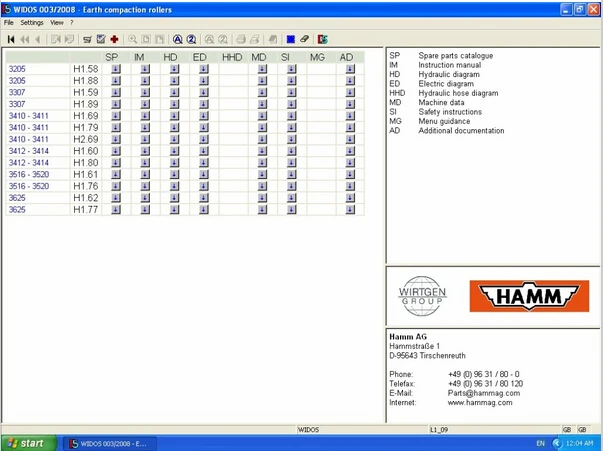The width and height of the screenshot is (603, 451).
Task: Open electric diagram for 3307 H1.89
Action: (204, 104)
